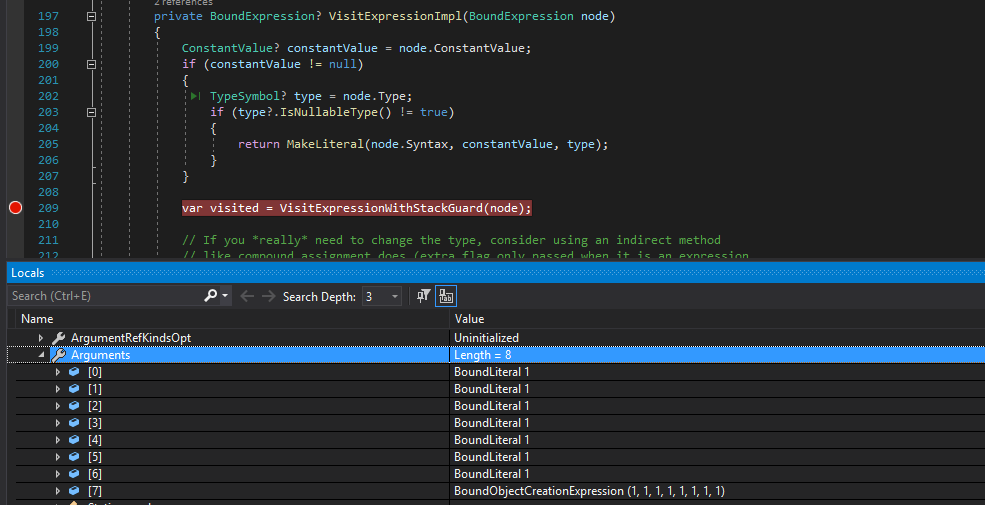Click 'constantValue != null' condition on line 200
Image resolution: width=985 pixels, height=505 pixels.
point(283,64)
